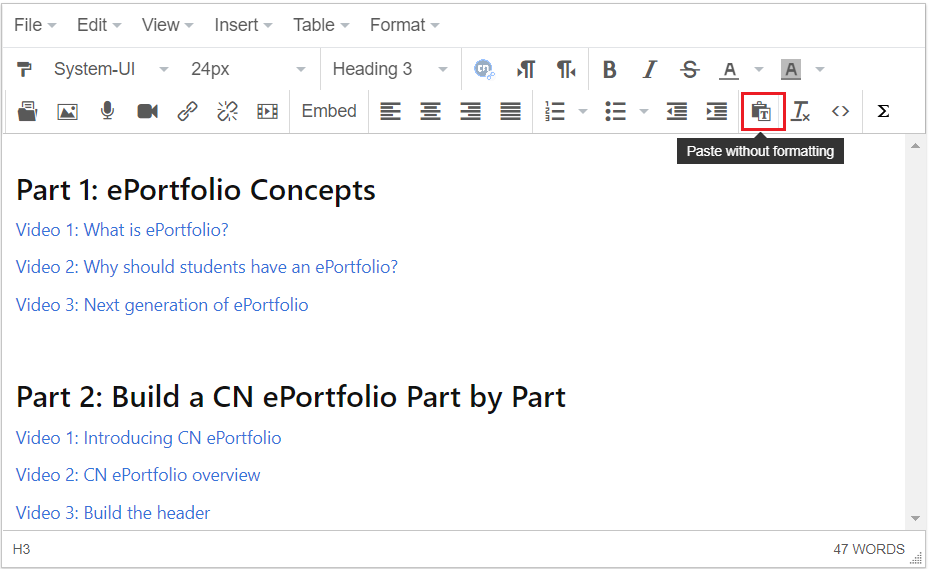Image resolution: width=930 pixels, height=569 pixels.
Task: Open the Table menu
Action: pyautogui.click(x=321, y=25)
